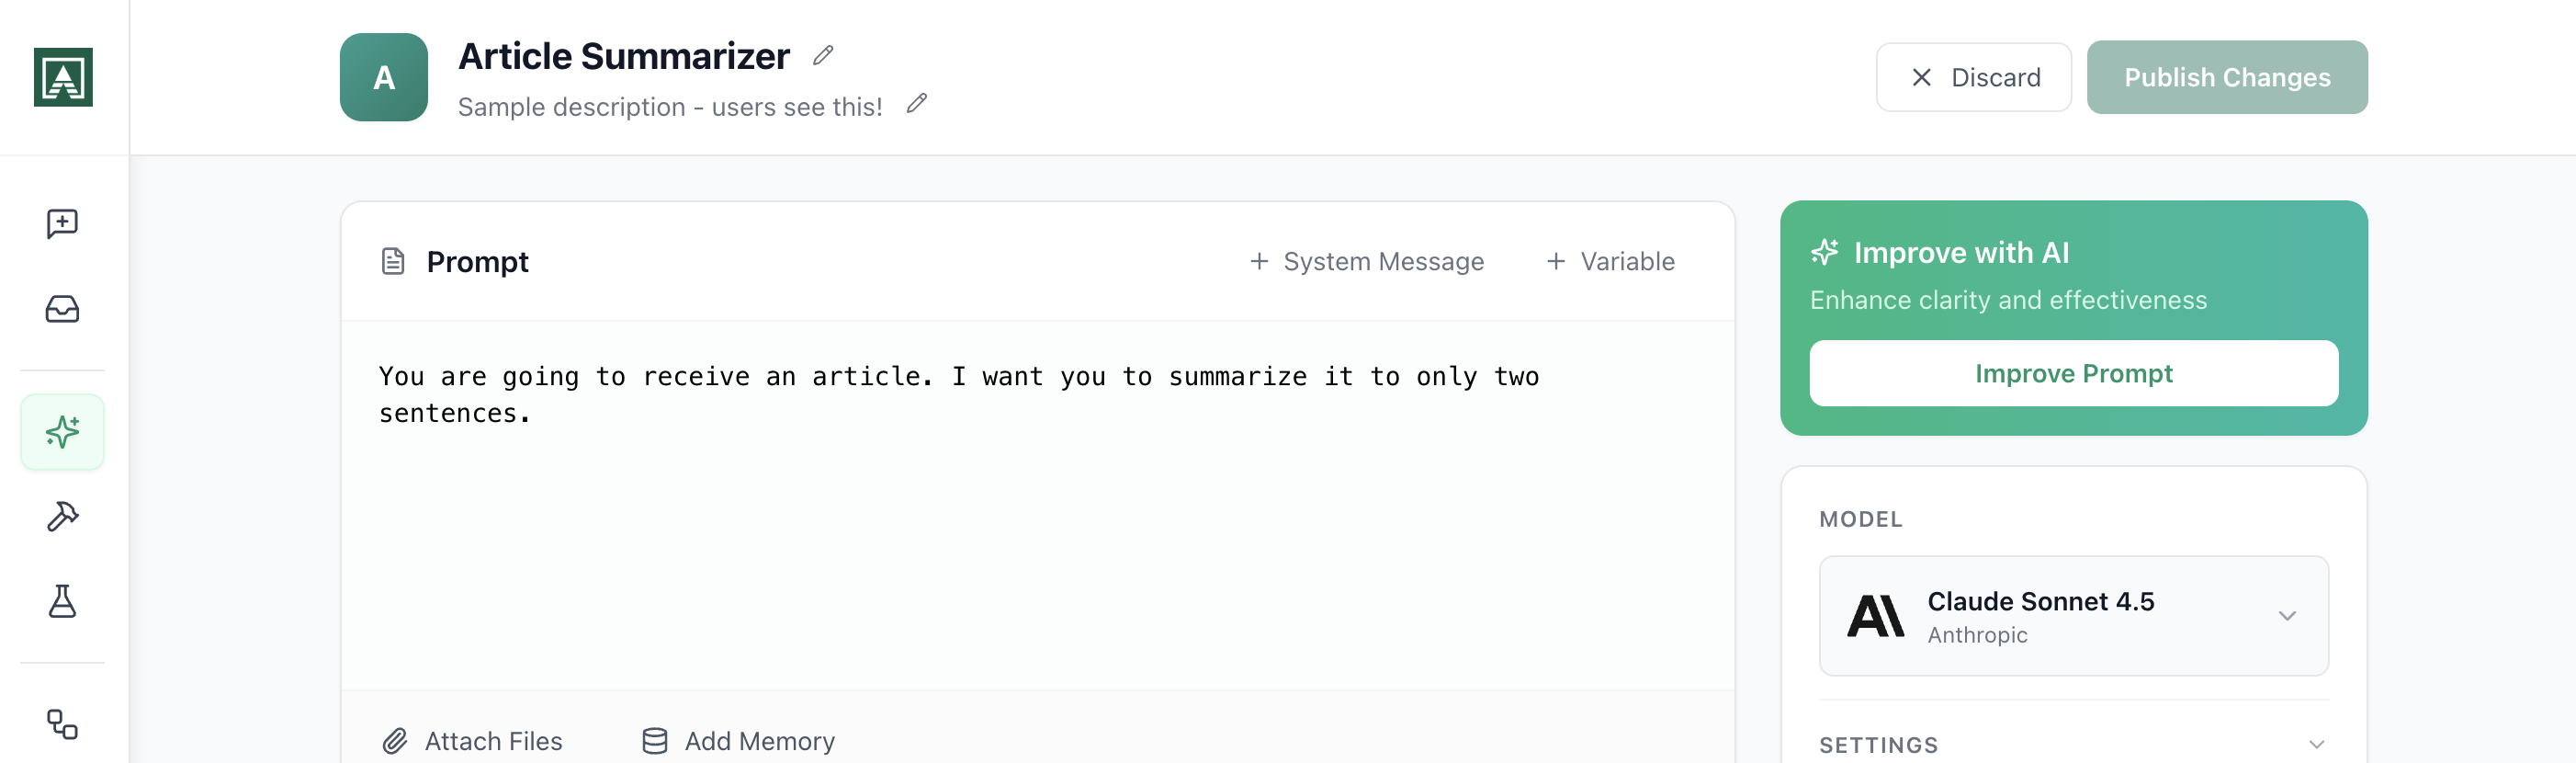Viewport: 2576px width, 763px height.
Task: Add a System Message to the prompt
Action: point(1367,261)
